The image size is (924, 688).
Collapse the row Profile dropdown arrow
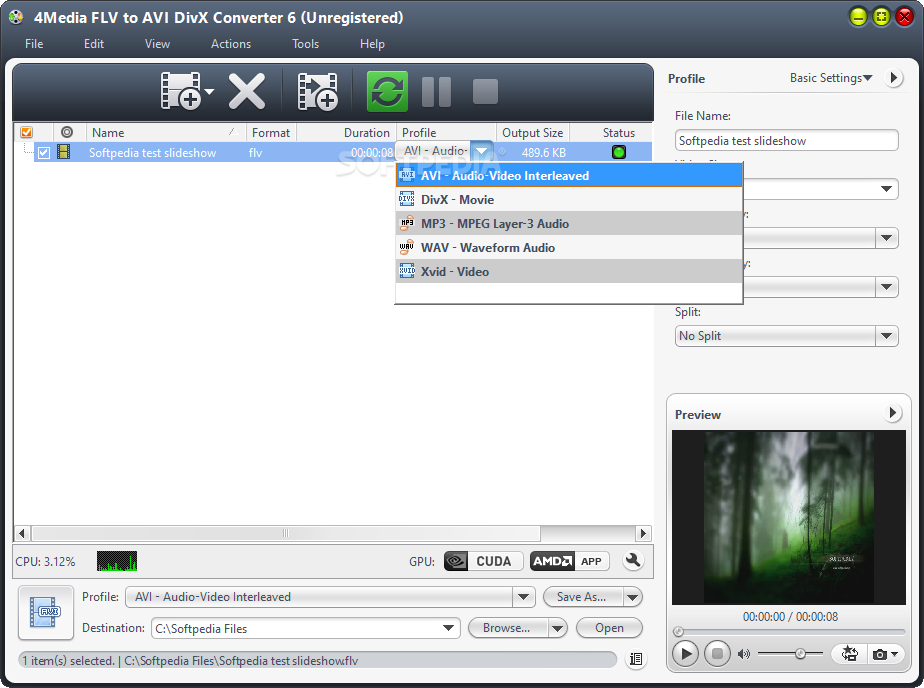coord(481,151)
